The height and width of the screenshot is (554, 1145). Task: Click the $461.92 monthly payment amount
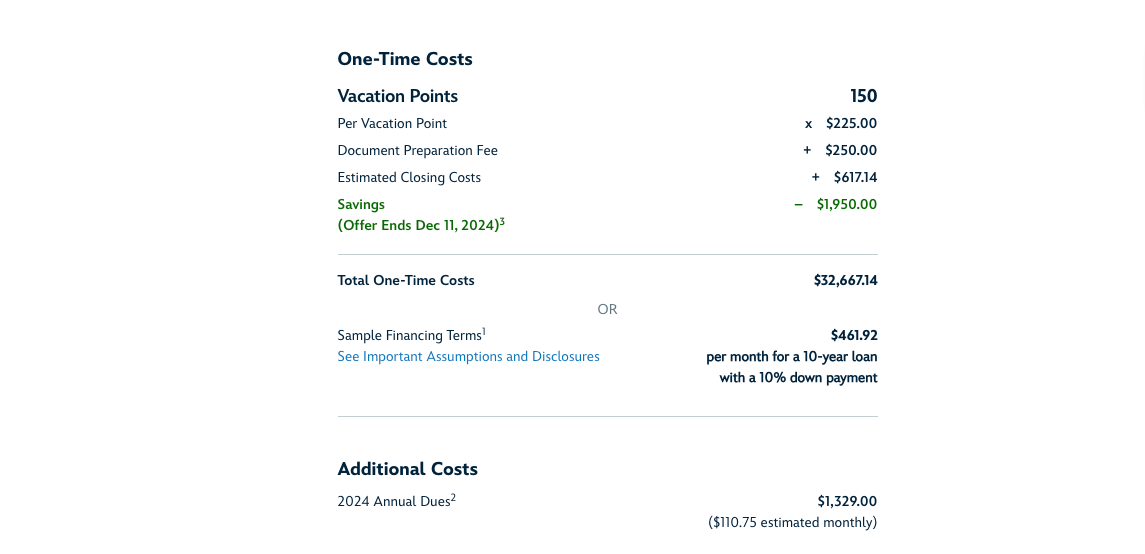[x=854, y=336]
